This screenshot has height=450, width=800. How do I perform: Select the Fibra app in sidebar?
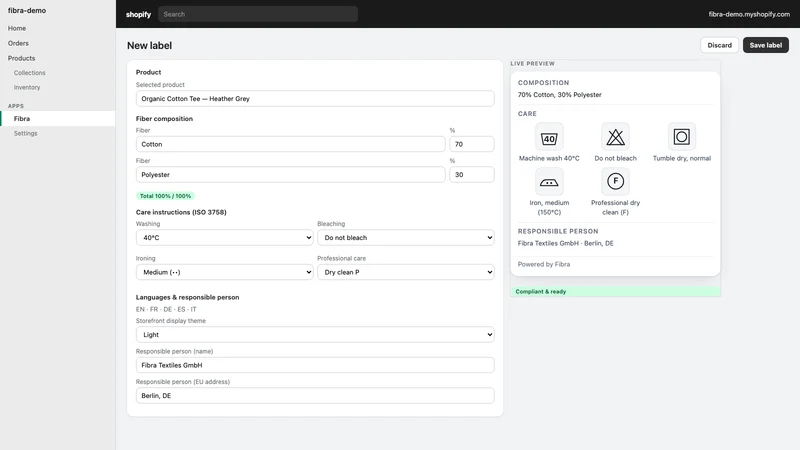point(58,118)
